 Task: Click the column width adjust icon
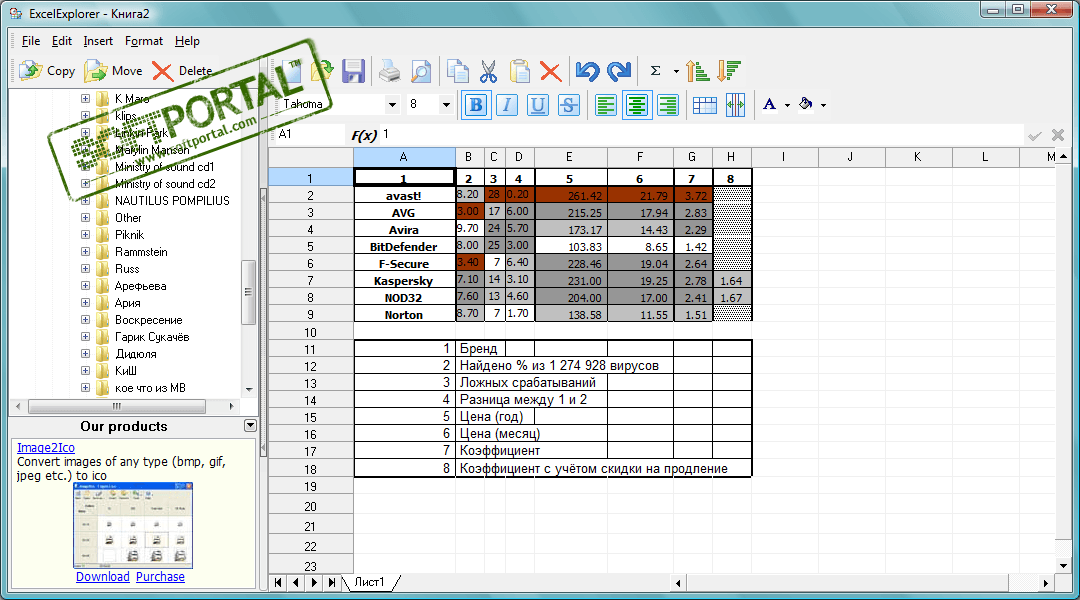736,105
